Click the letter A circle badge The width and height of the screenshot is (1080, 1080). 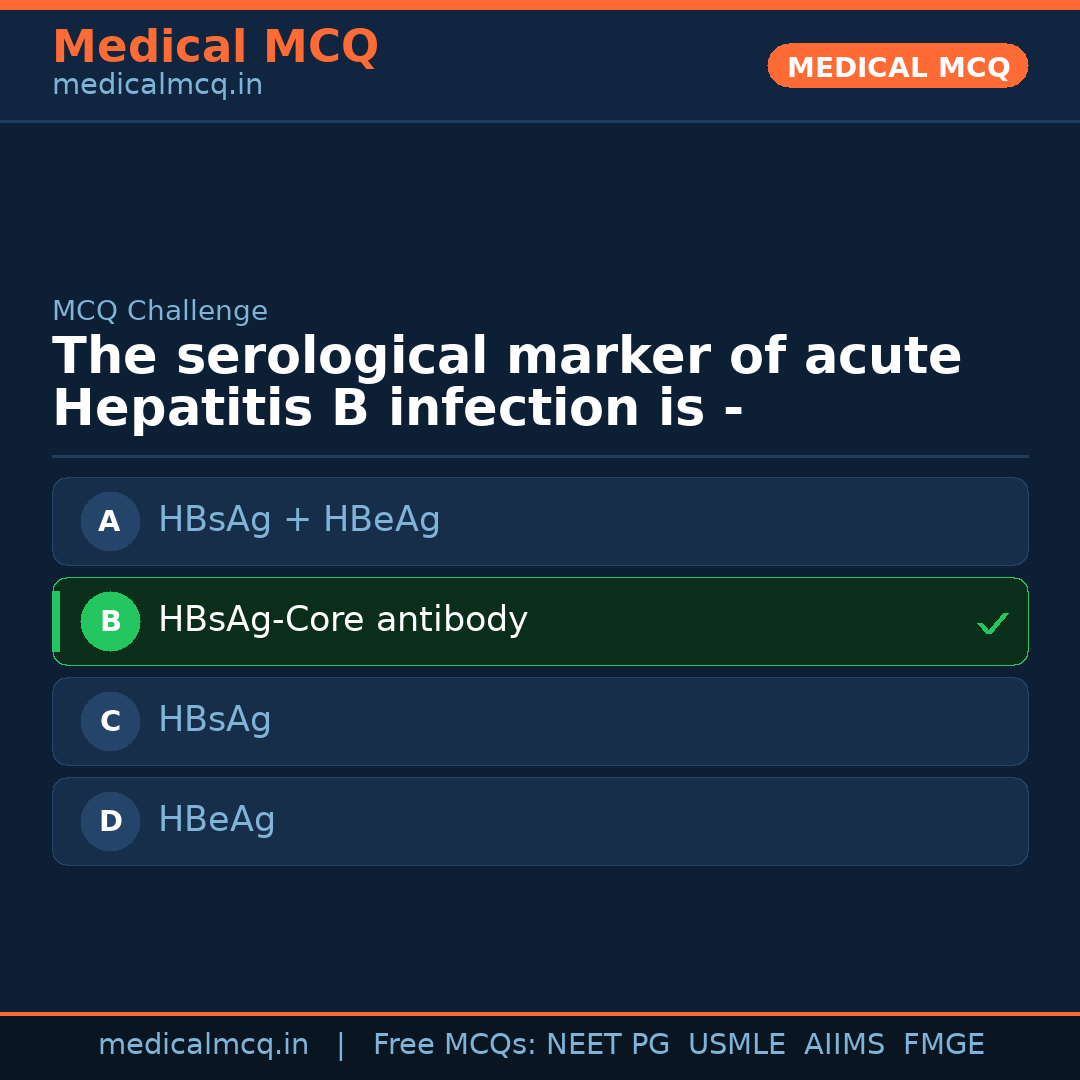(110, 521)
